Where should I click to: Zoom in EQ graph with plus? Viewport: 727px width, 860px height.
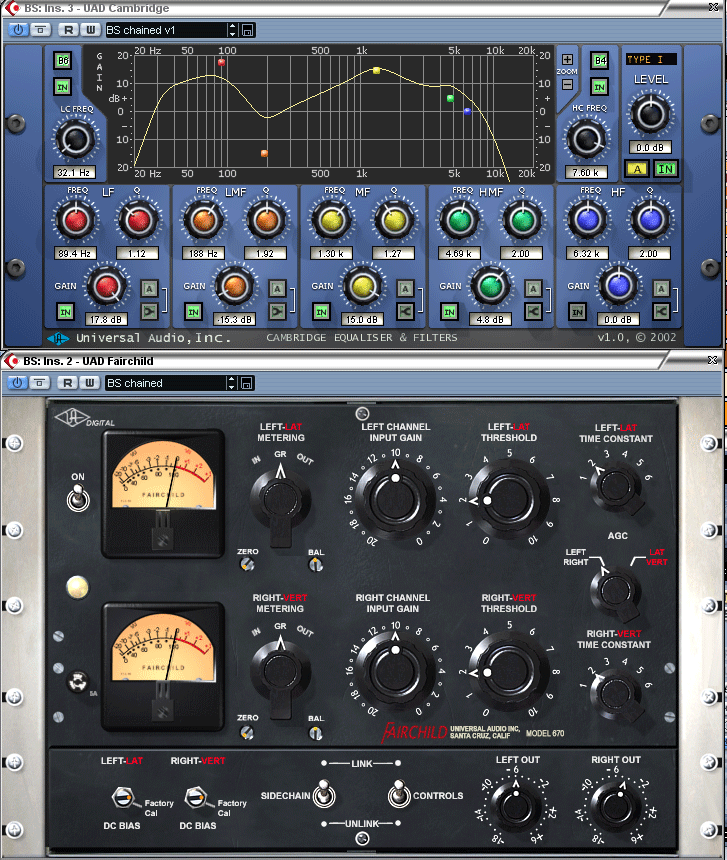click(567, 59)
